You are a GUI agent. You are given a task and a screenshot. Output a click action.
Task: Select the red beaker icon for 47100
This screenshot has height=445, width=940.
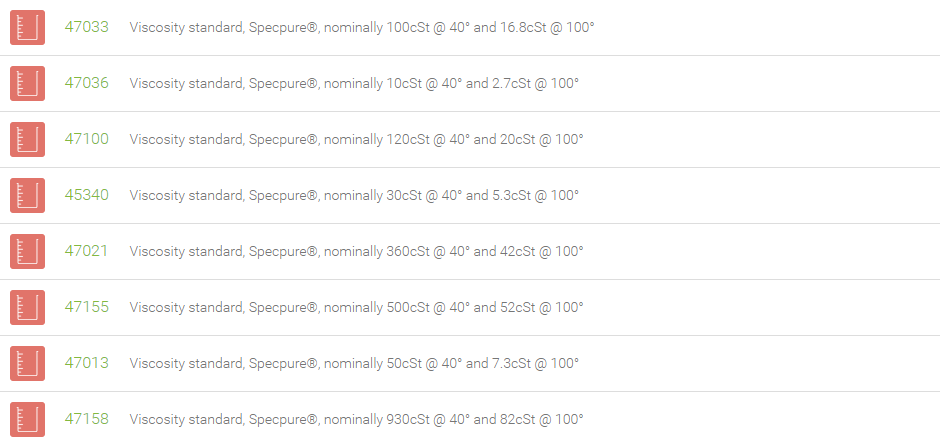[28, 139]
